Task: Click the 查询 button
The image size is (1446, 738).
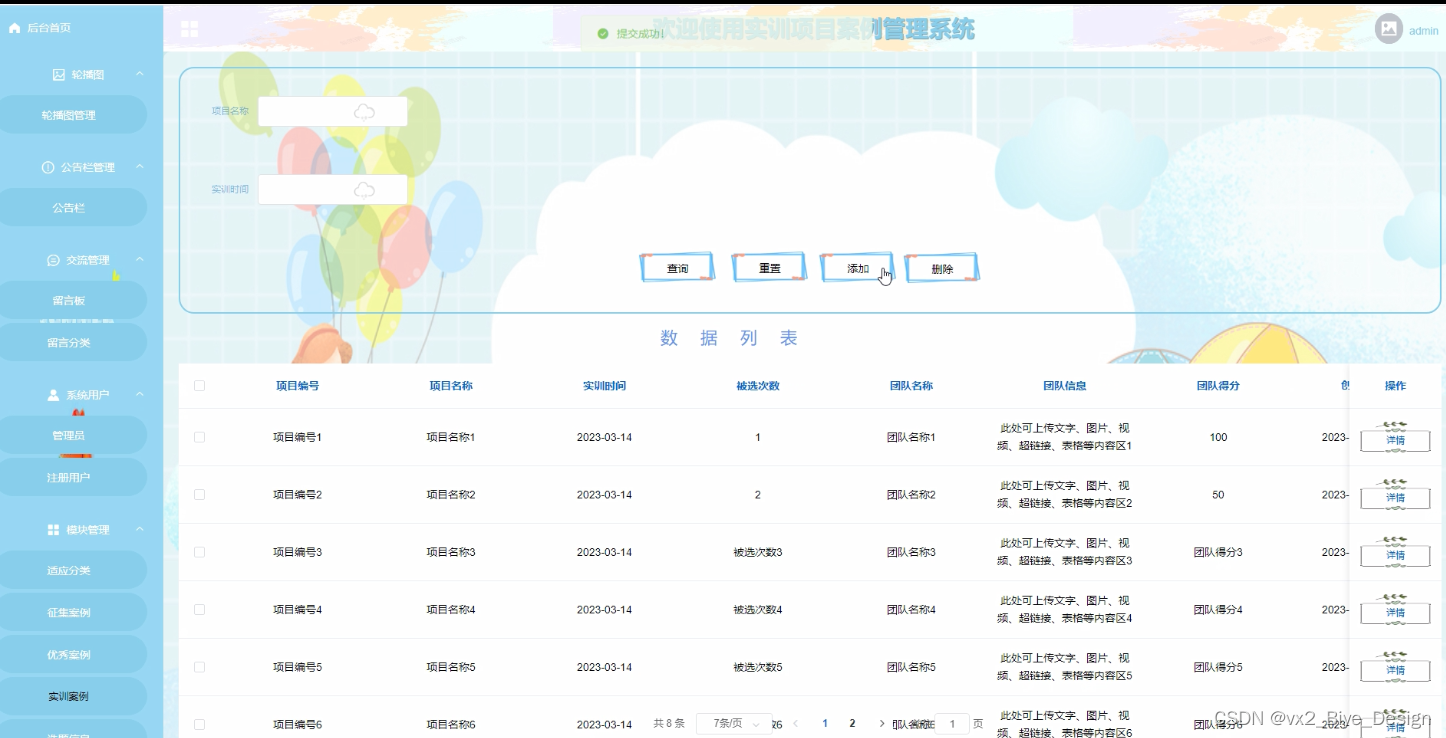Action: (x=677, y=268)
